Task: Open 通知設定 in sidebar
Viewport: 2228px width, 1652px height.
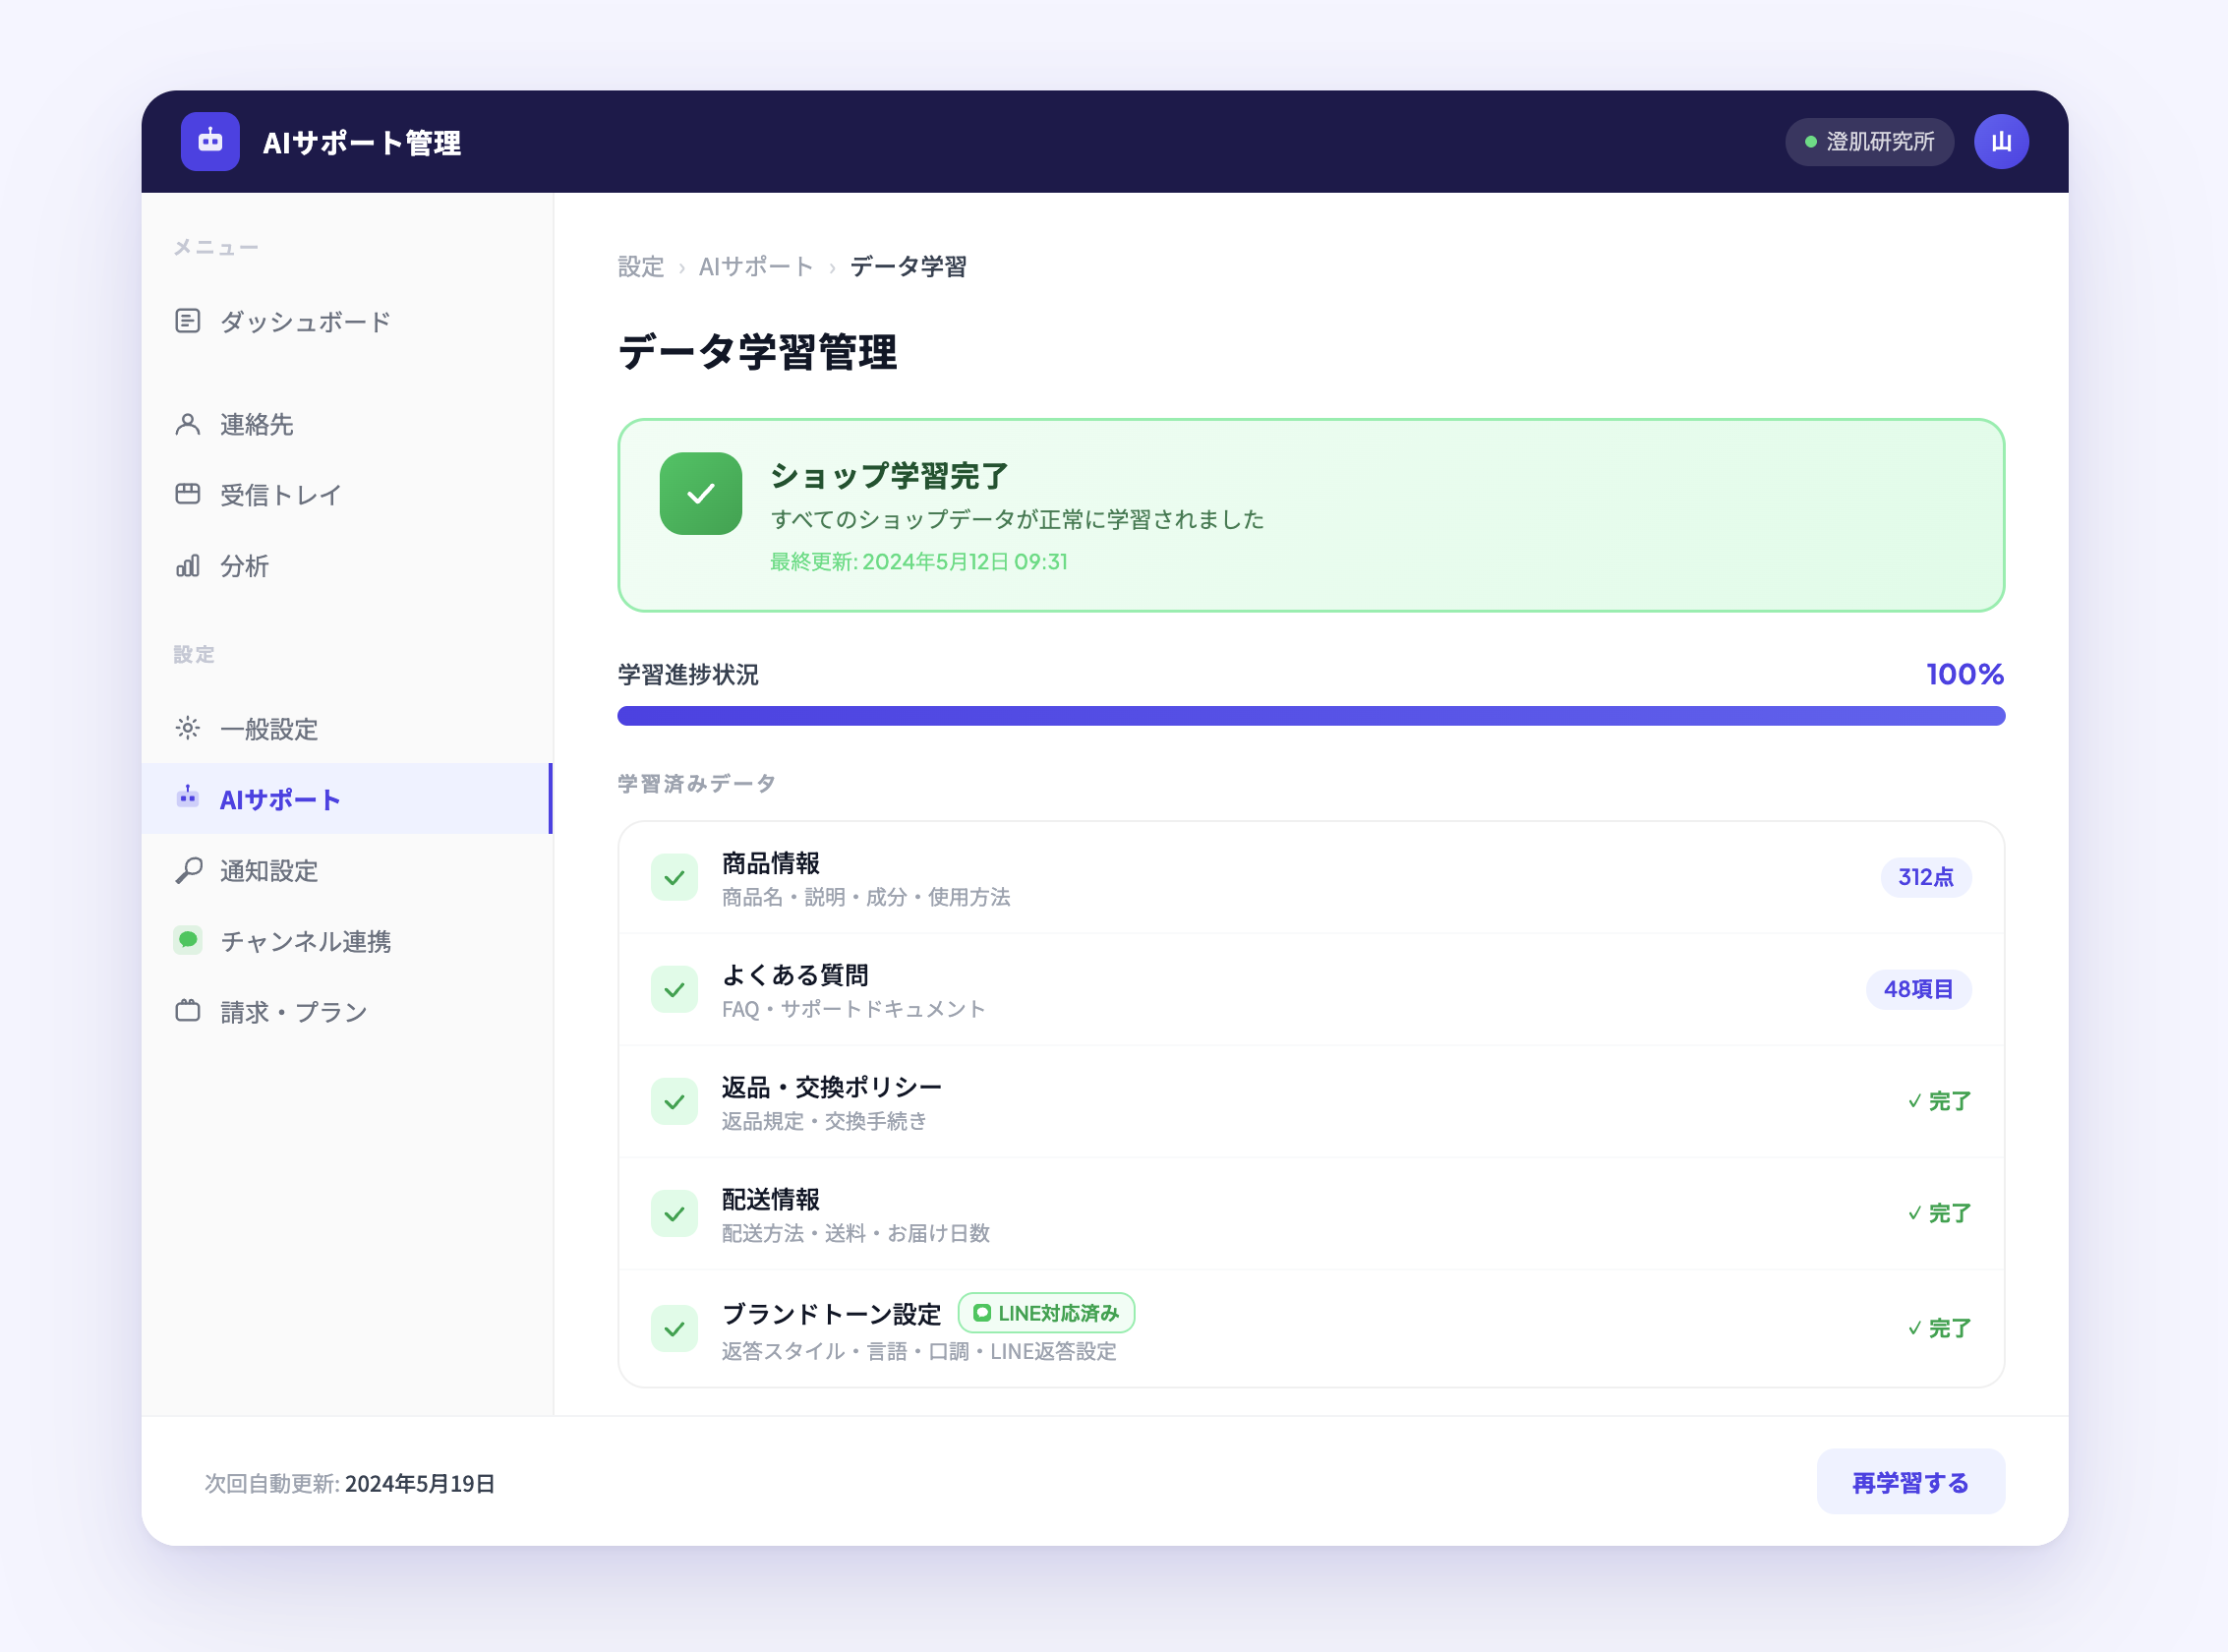Action: click(x=347, y=871)
